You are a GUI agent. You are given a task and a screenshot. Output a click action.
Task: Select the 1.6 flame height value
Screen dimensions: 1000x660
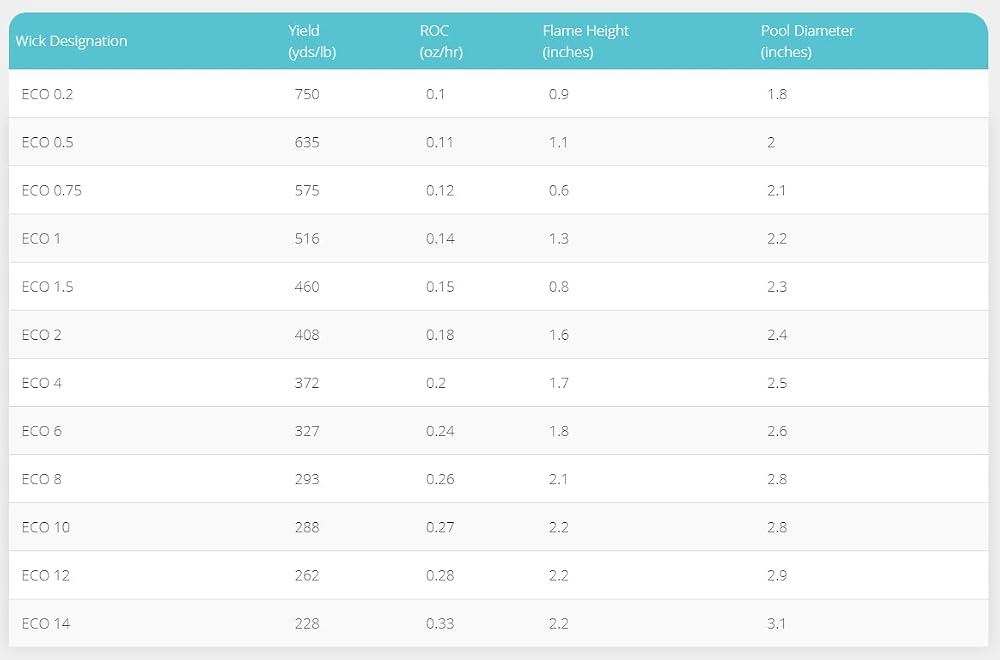(559, 335)
